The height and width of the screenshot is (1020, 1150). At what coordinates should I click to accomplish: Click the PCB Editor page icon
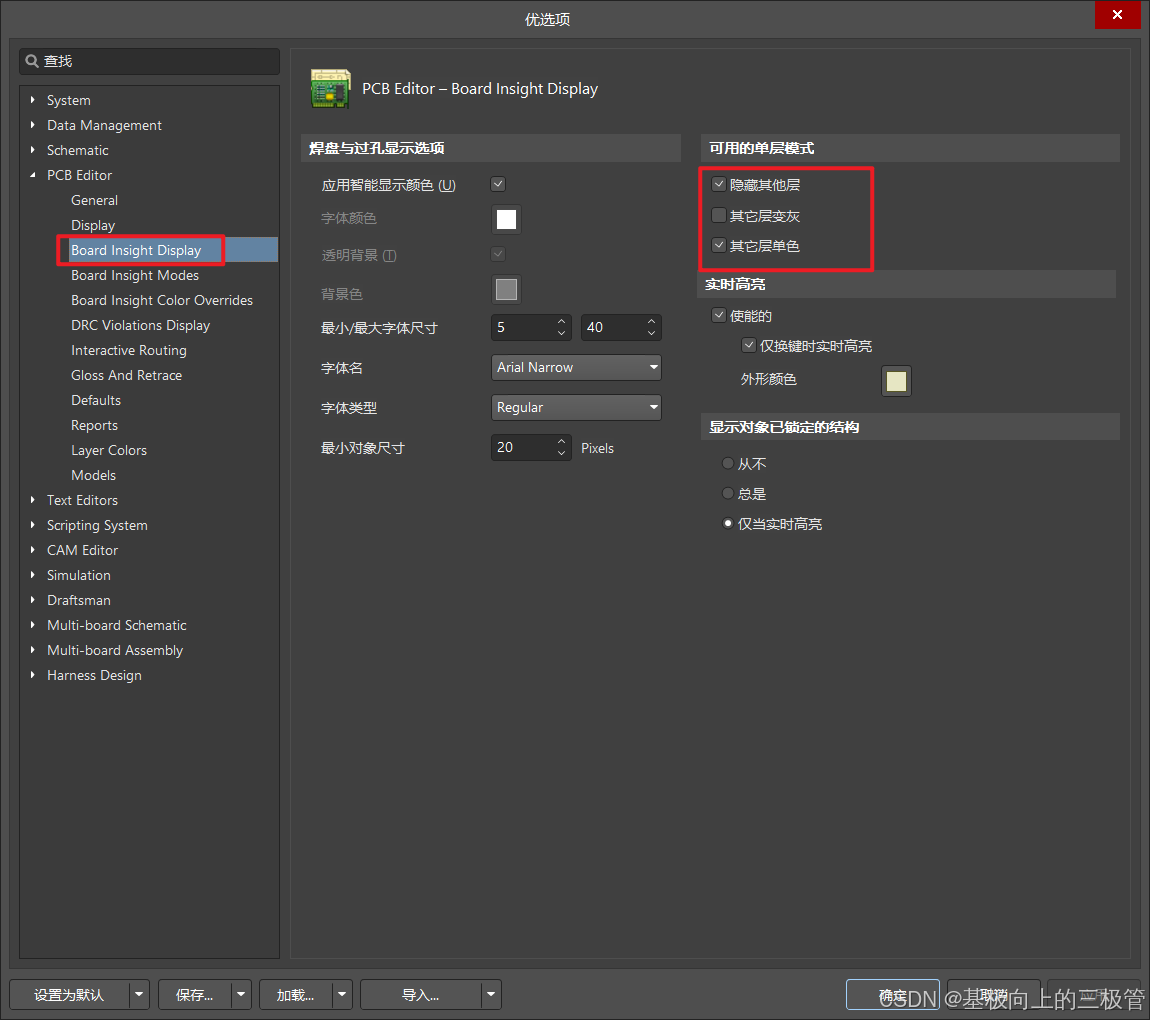[x=330, y=89]
